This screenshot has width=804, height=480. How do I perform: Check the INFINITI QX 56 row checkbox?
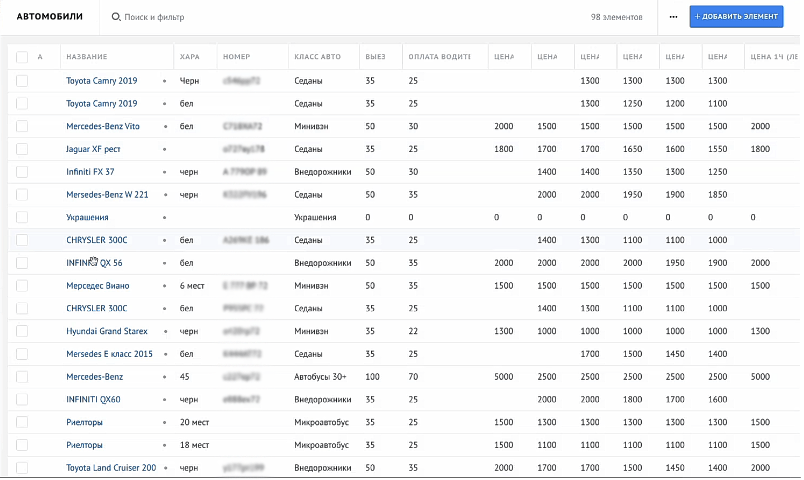click(22, 263)
